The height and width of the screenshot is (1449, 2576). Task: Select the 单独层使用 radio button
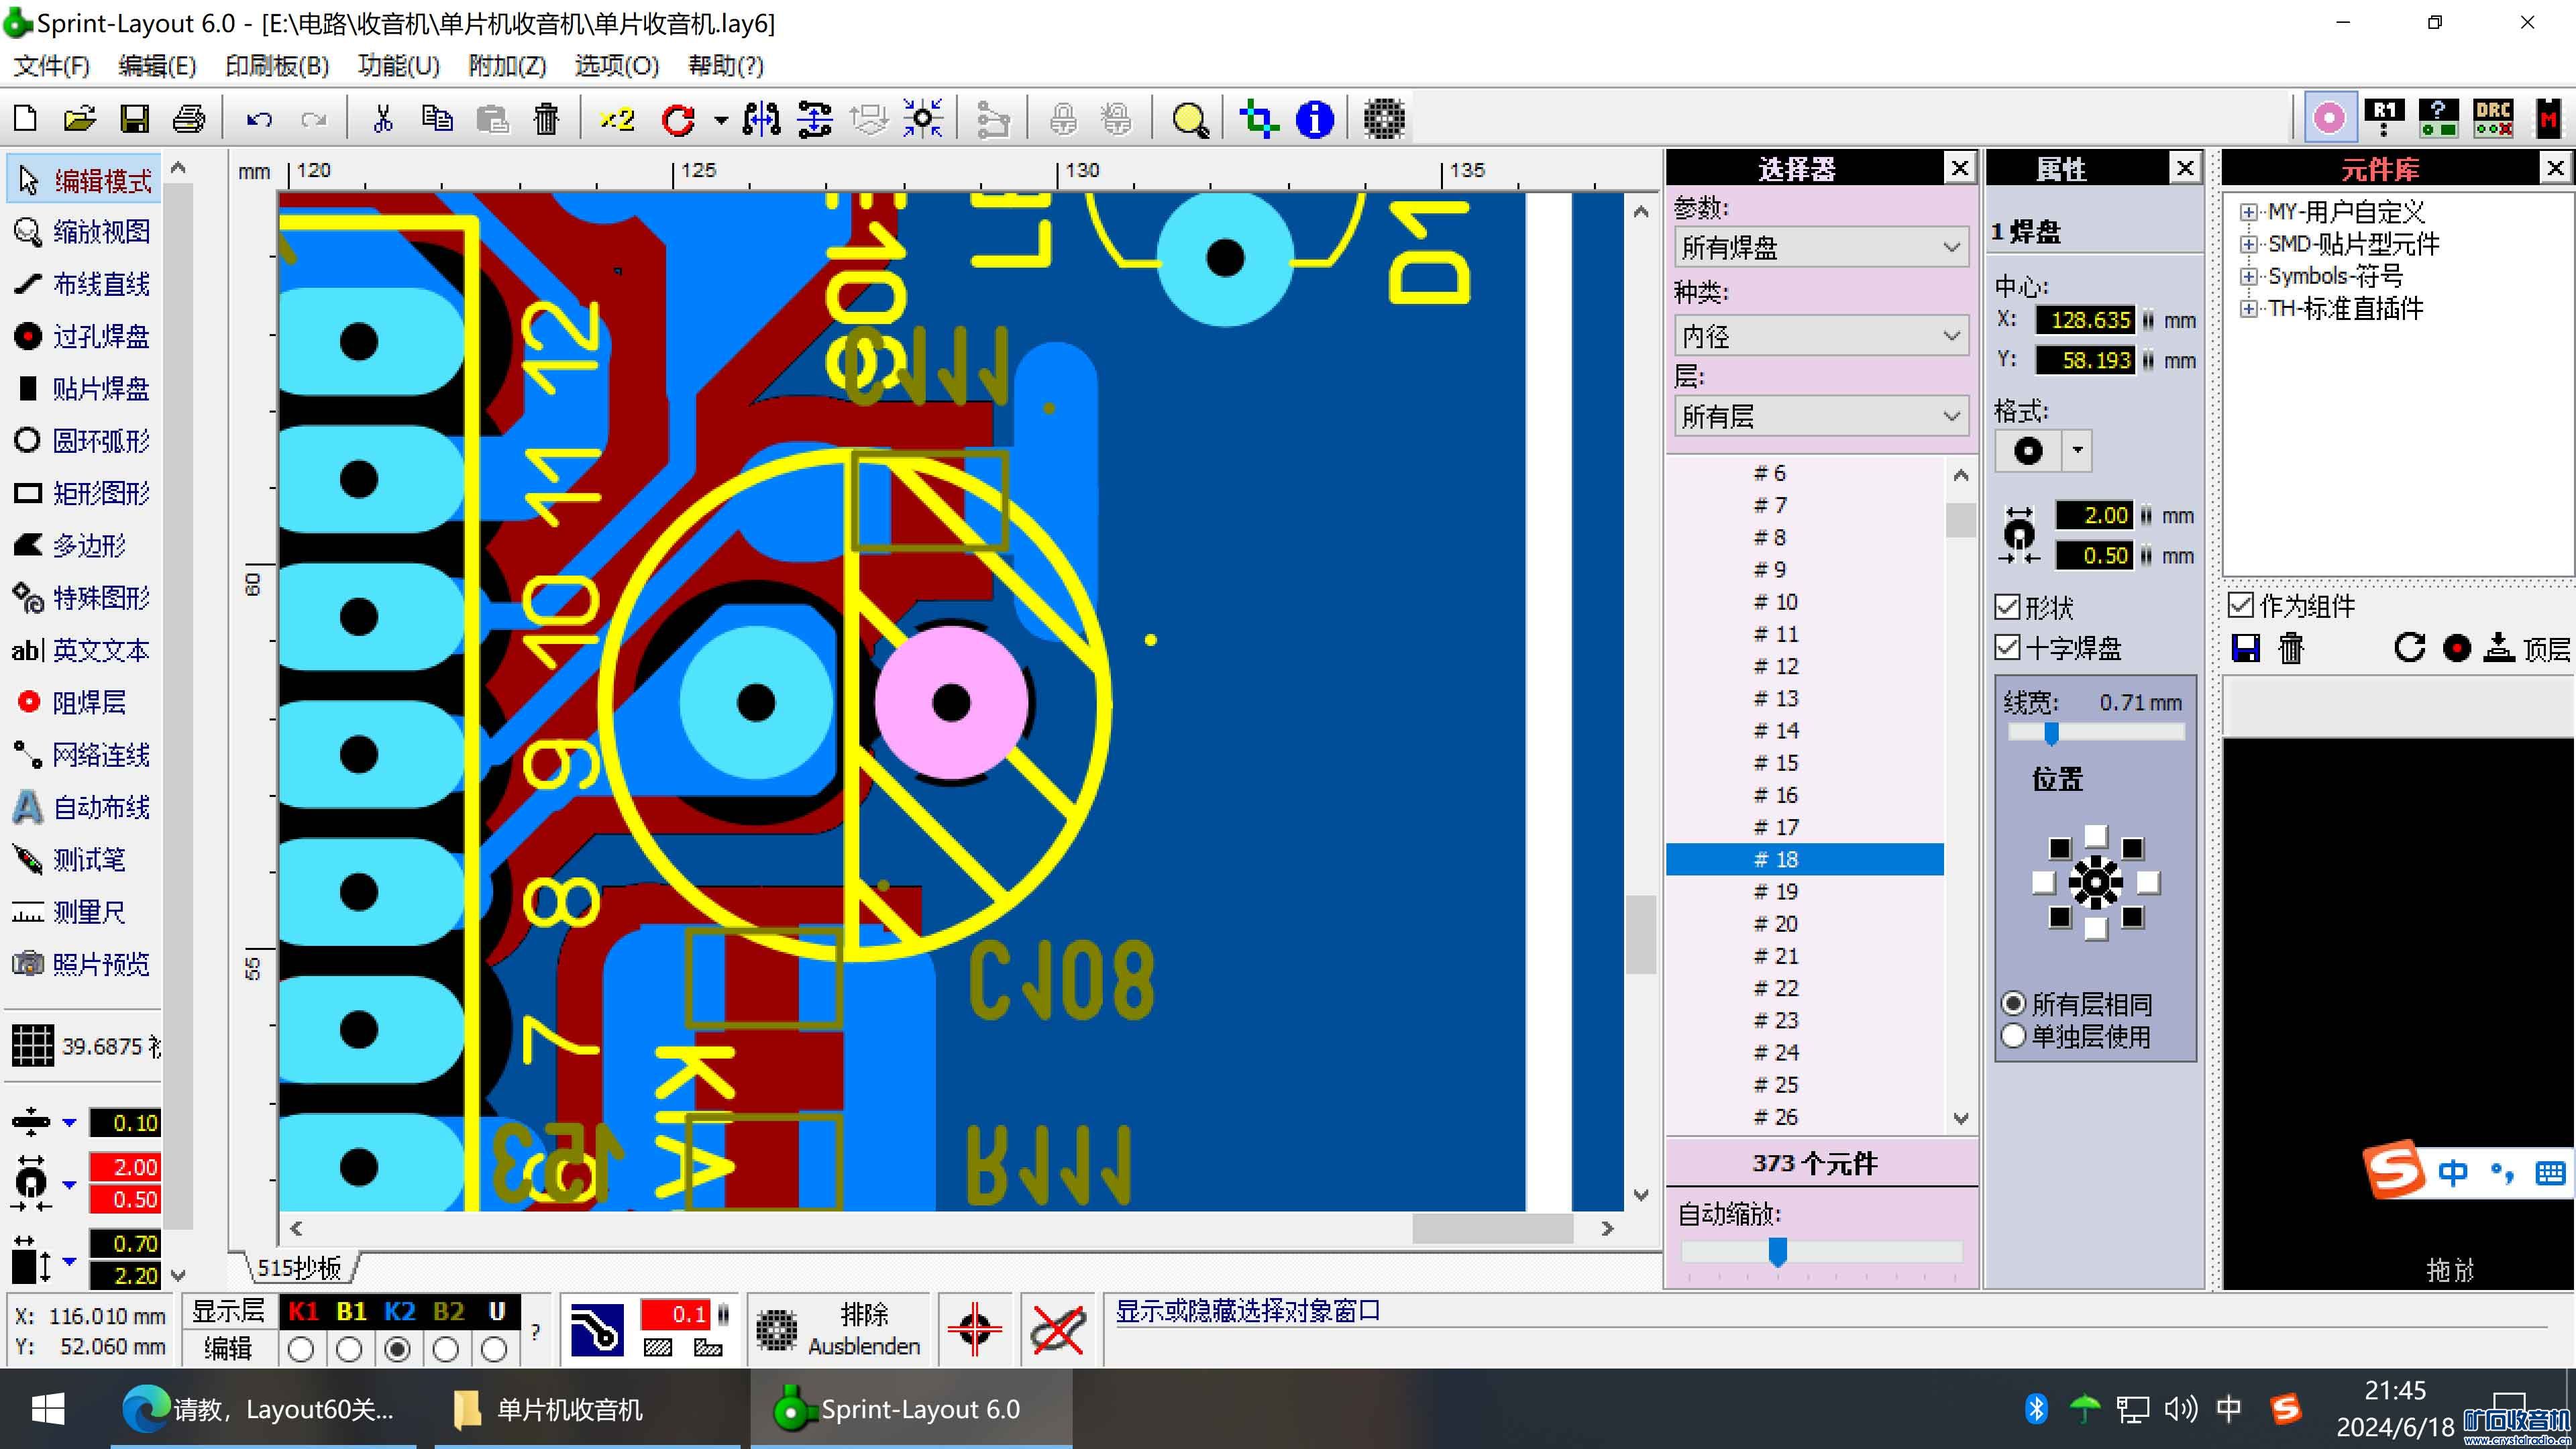tap(2014, 1036)
